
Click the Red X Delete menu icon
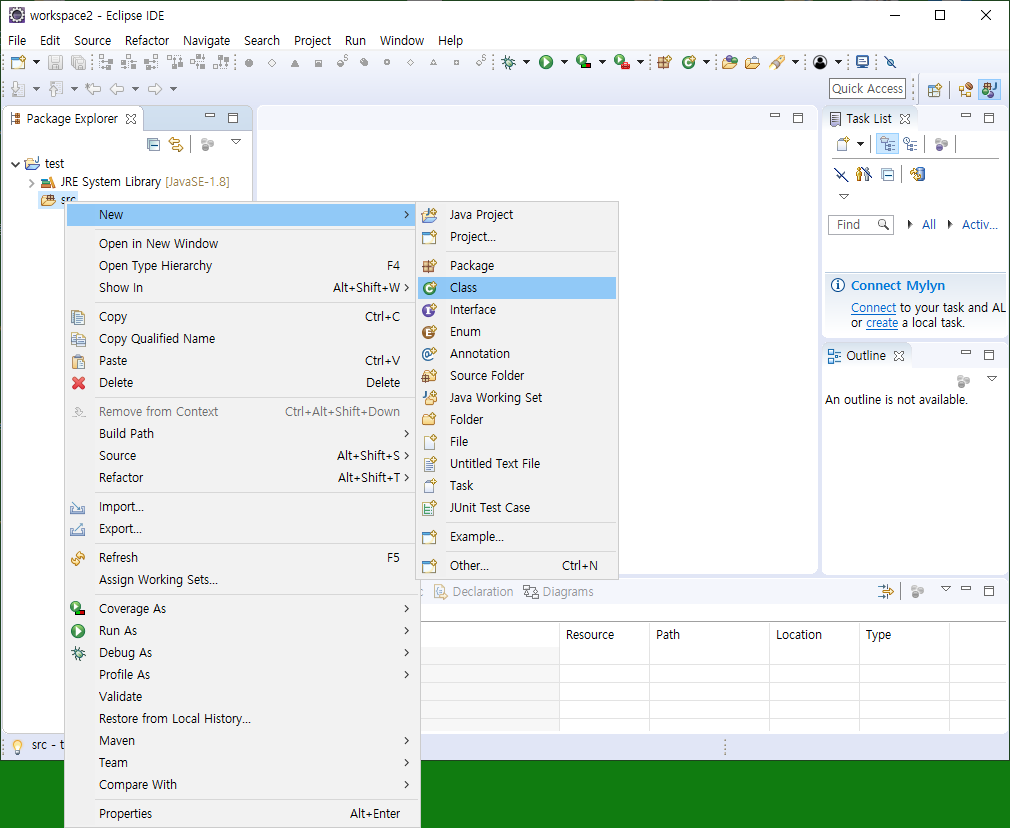click(x=79, y=383)
